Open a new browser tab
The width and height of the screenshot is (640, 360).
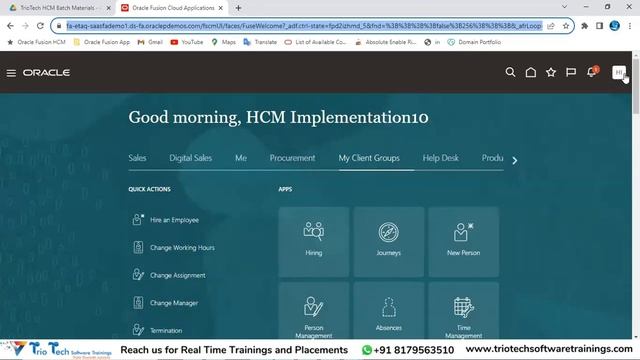coord(238,8)
